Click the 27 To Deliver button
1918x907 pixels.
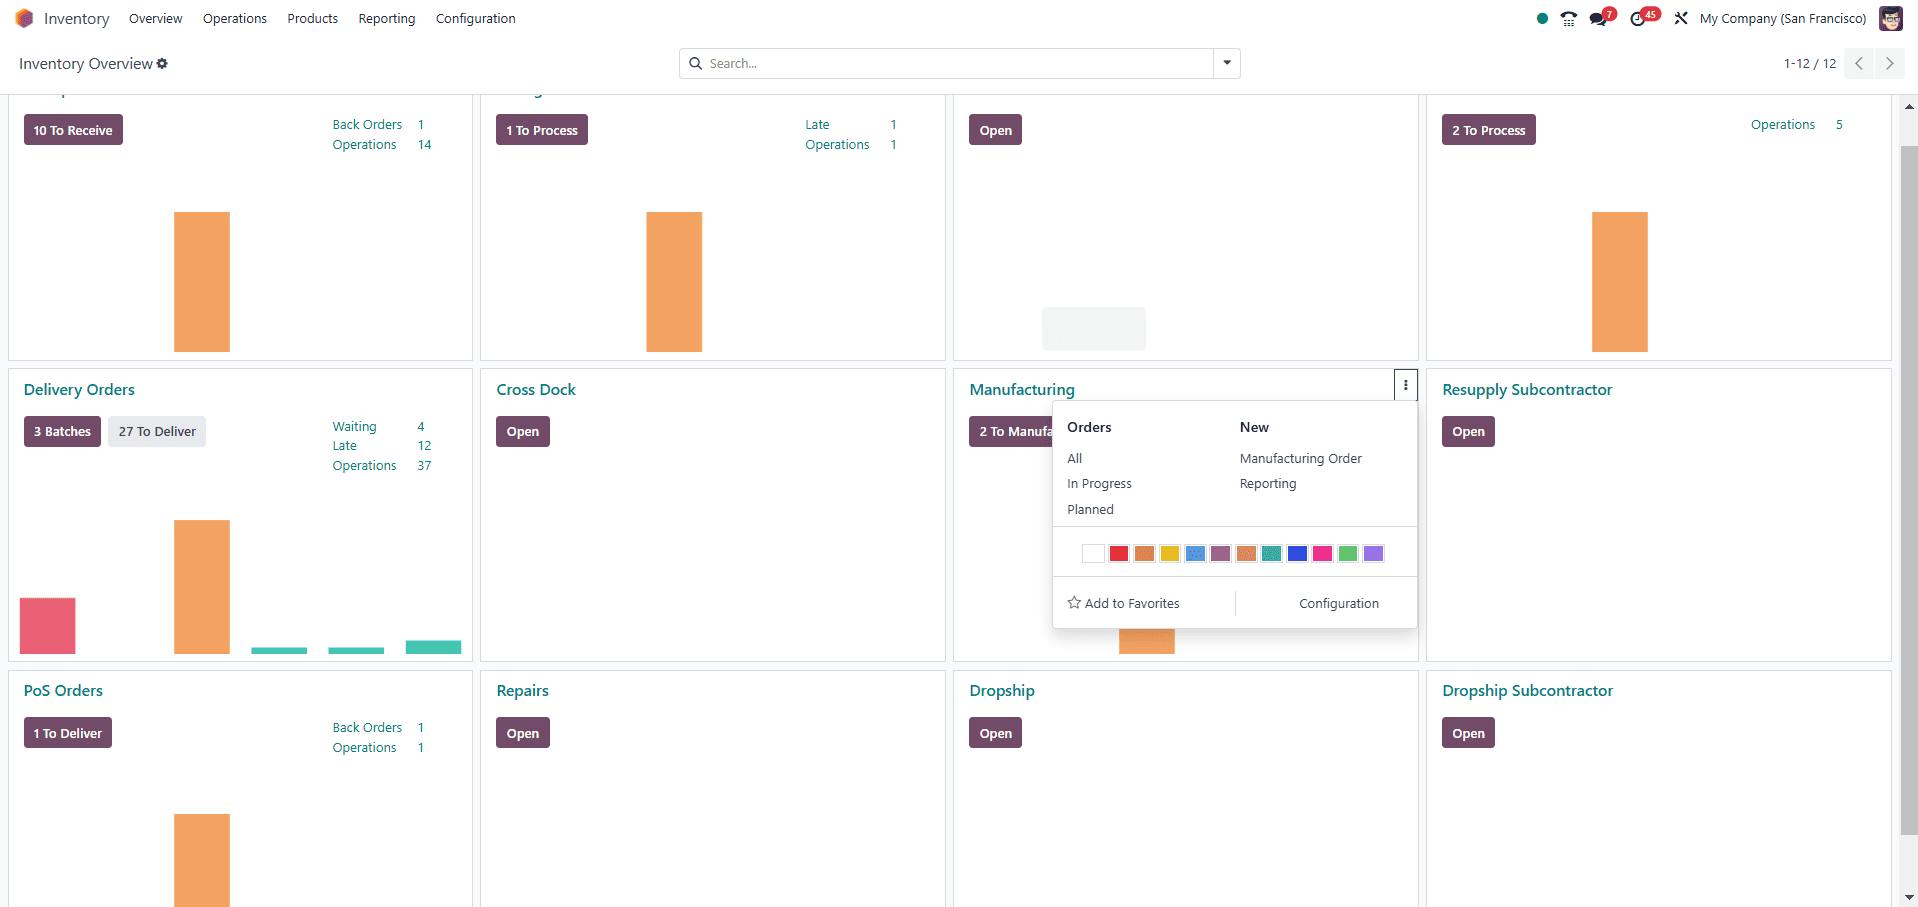pyautogui.click(x=157, y=432)
